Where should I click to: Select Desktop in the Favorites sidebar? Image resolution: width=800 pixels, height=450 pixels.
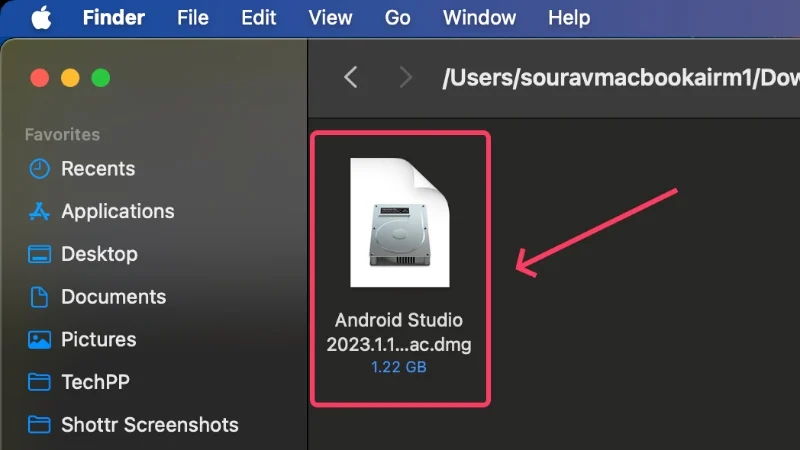point(99,254)
